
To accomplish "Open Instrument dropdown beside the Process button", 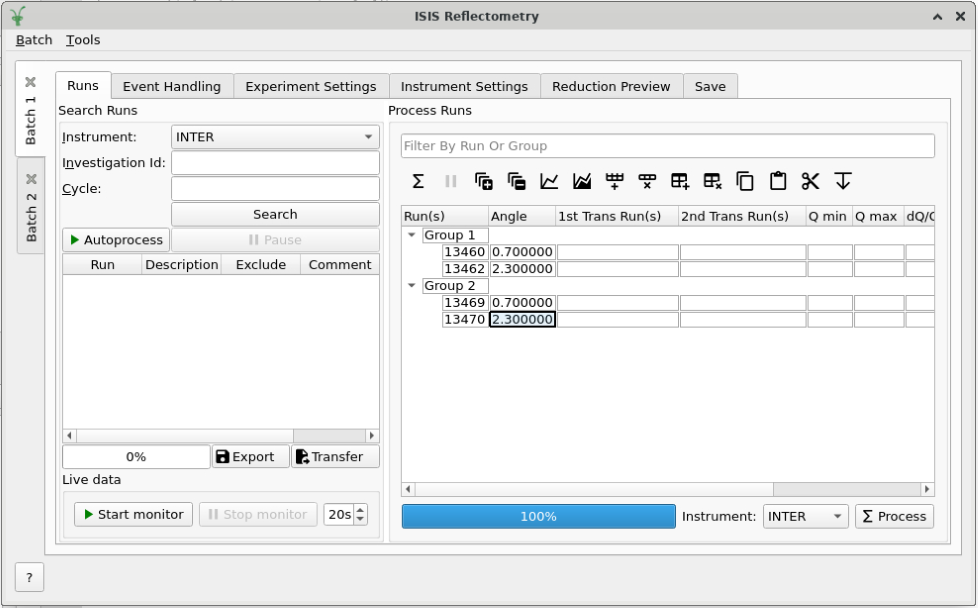I will coord(805,517).
